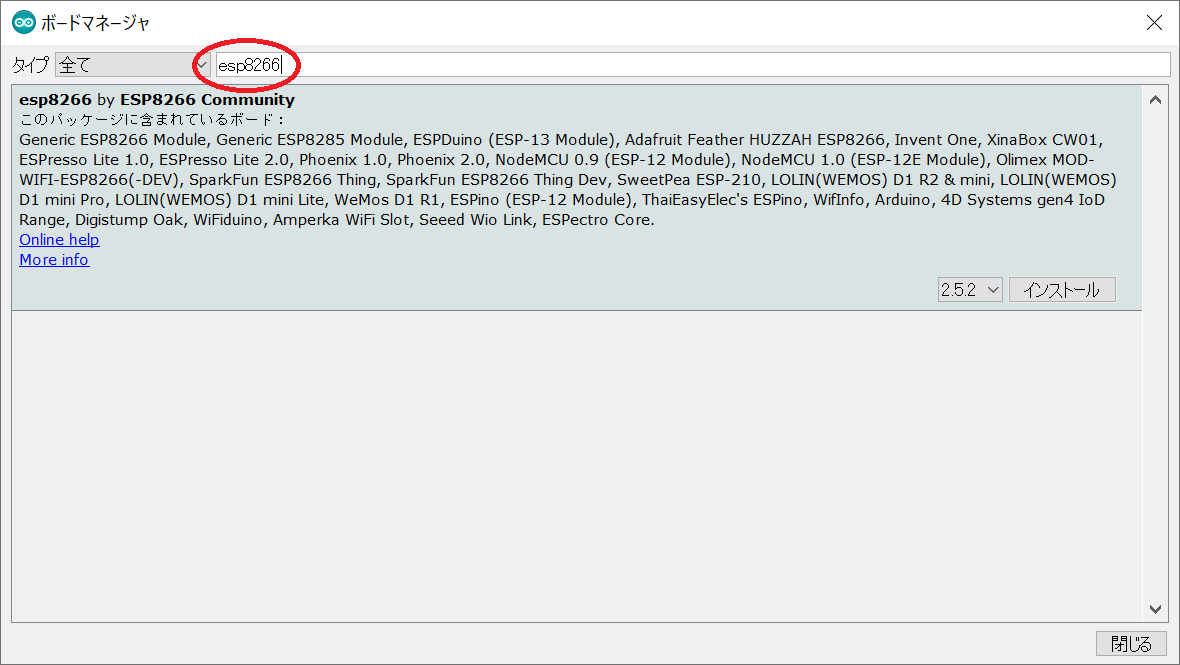Screen dimensions: 1180x665
Task: Open the Online help link
Action: click(59, 240)
